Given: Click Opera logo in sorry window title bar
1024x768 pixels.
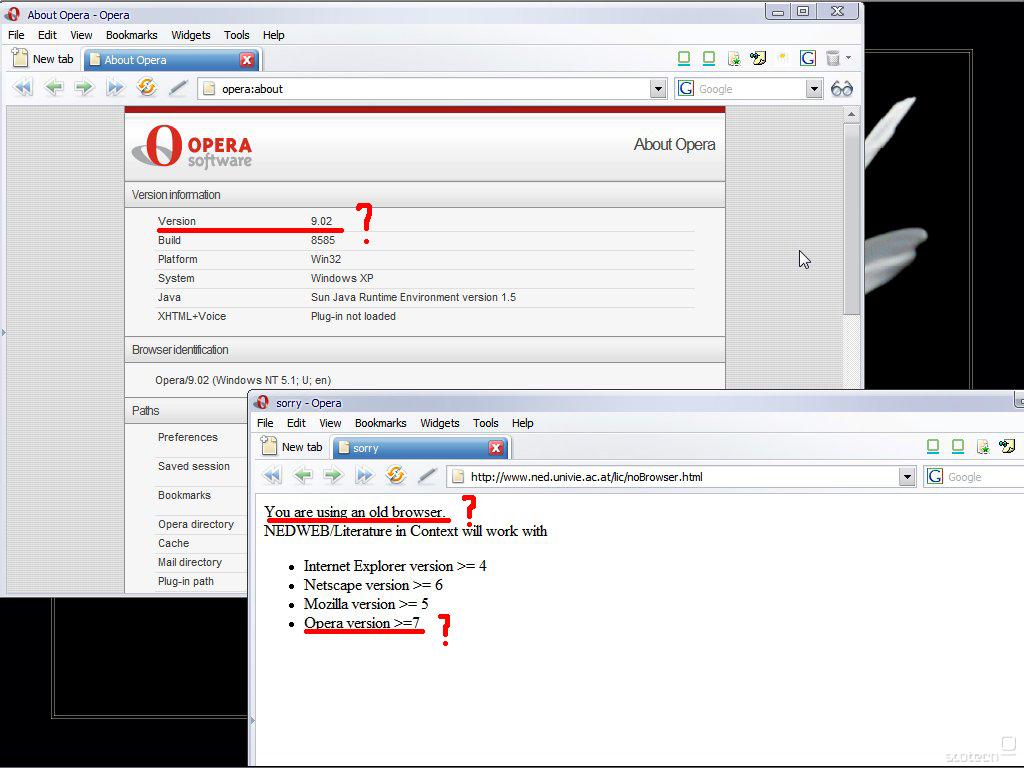Looking at the screenshot, I should click(262, 402).
